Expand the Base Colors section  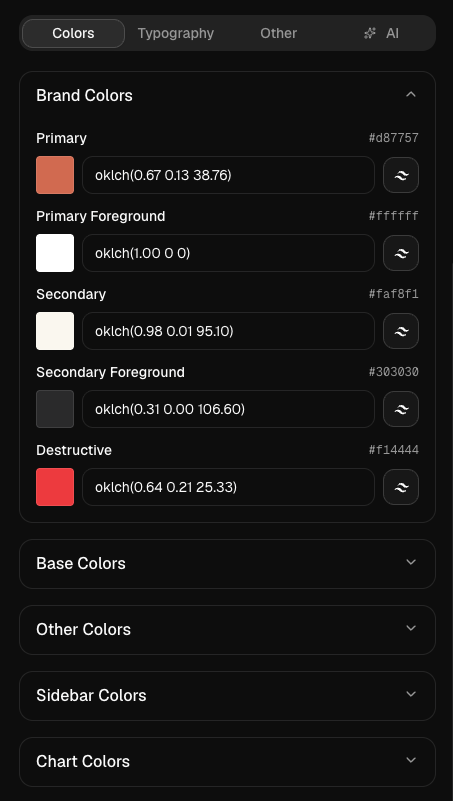click(x=227, y=563)
